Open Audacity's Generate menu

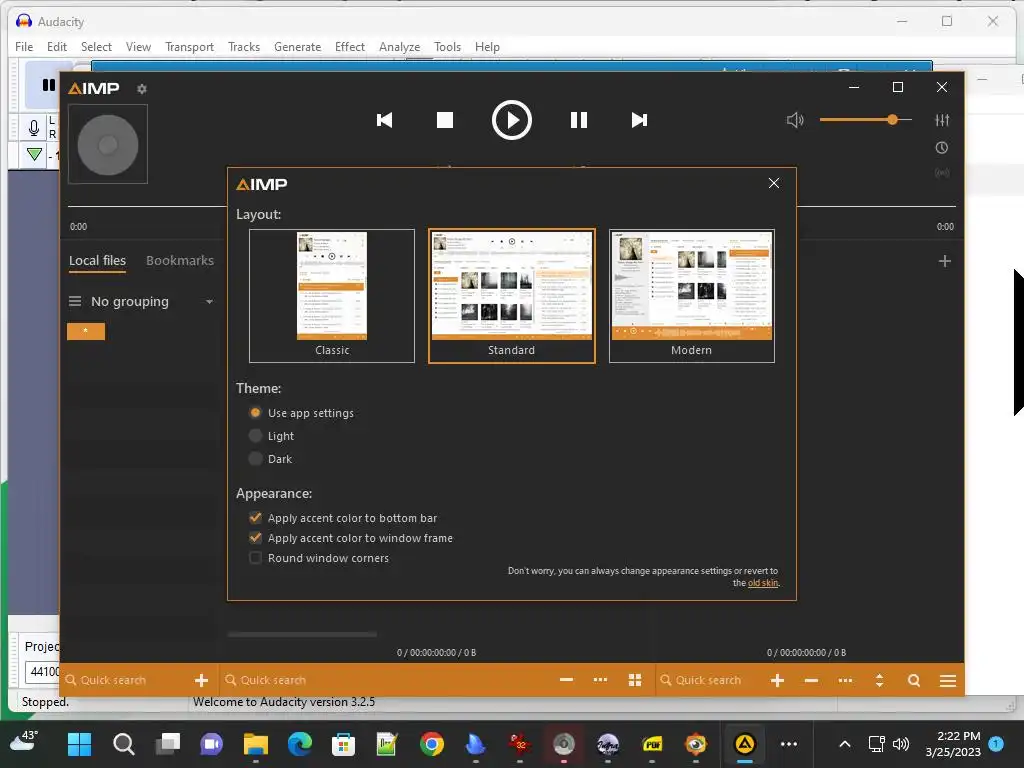[x=297, y=47]
